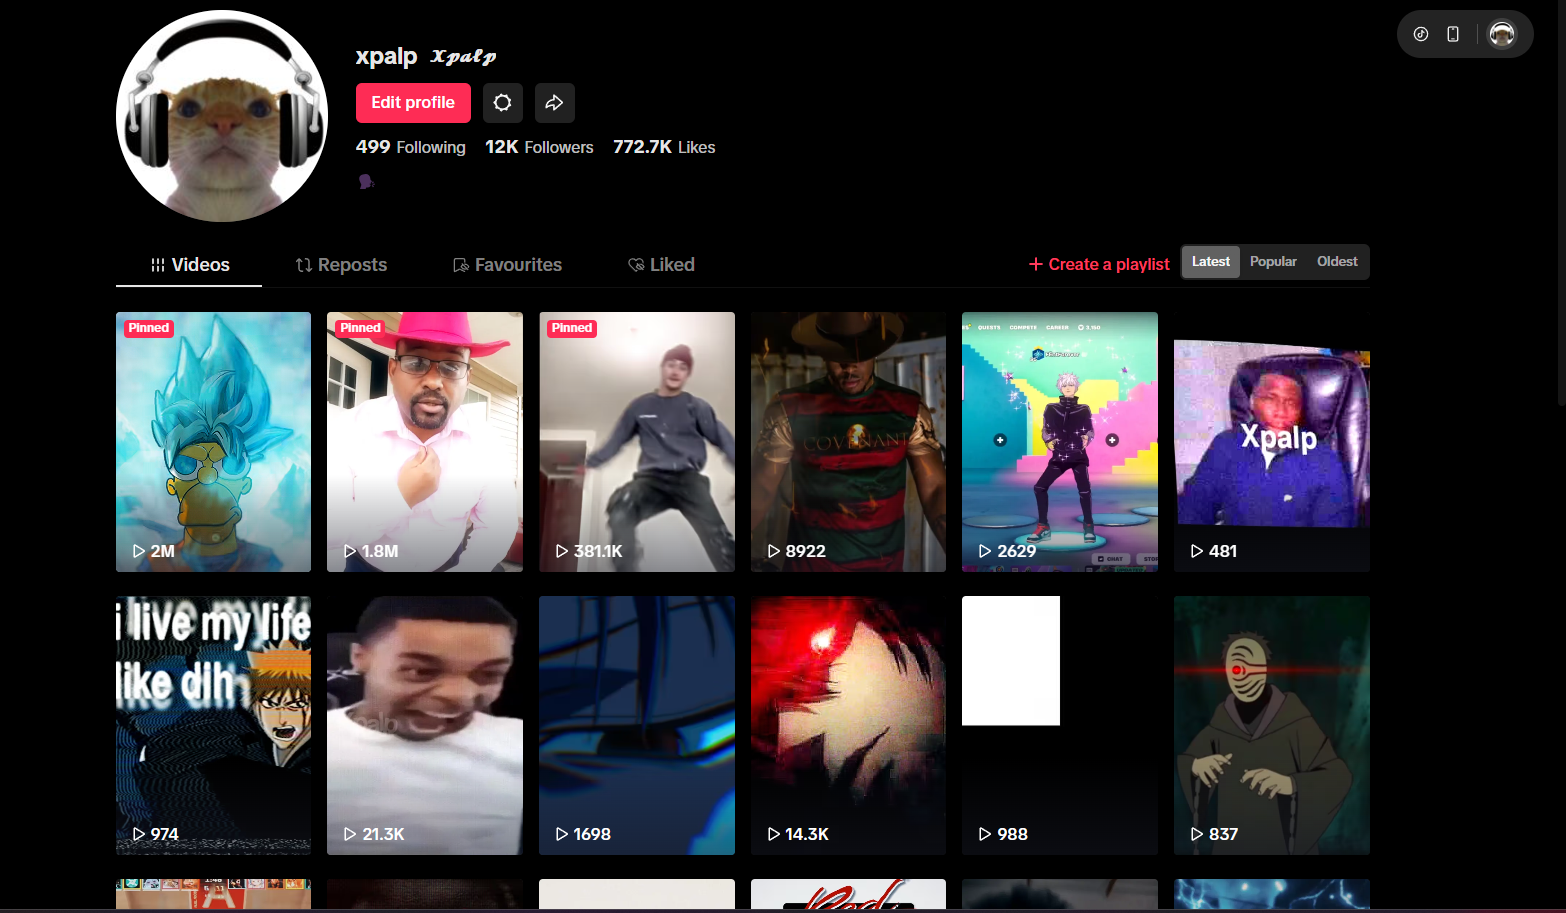Open profile settings gear icon
The width and height of the screenshot is (1566, 913).
click(x=502, y=103)
